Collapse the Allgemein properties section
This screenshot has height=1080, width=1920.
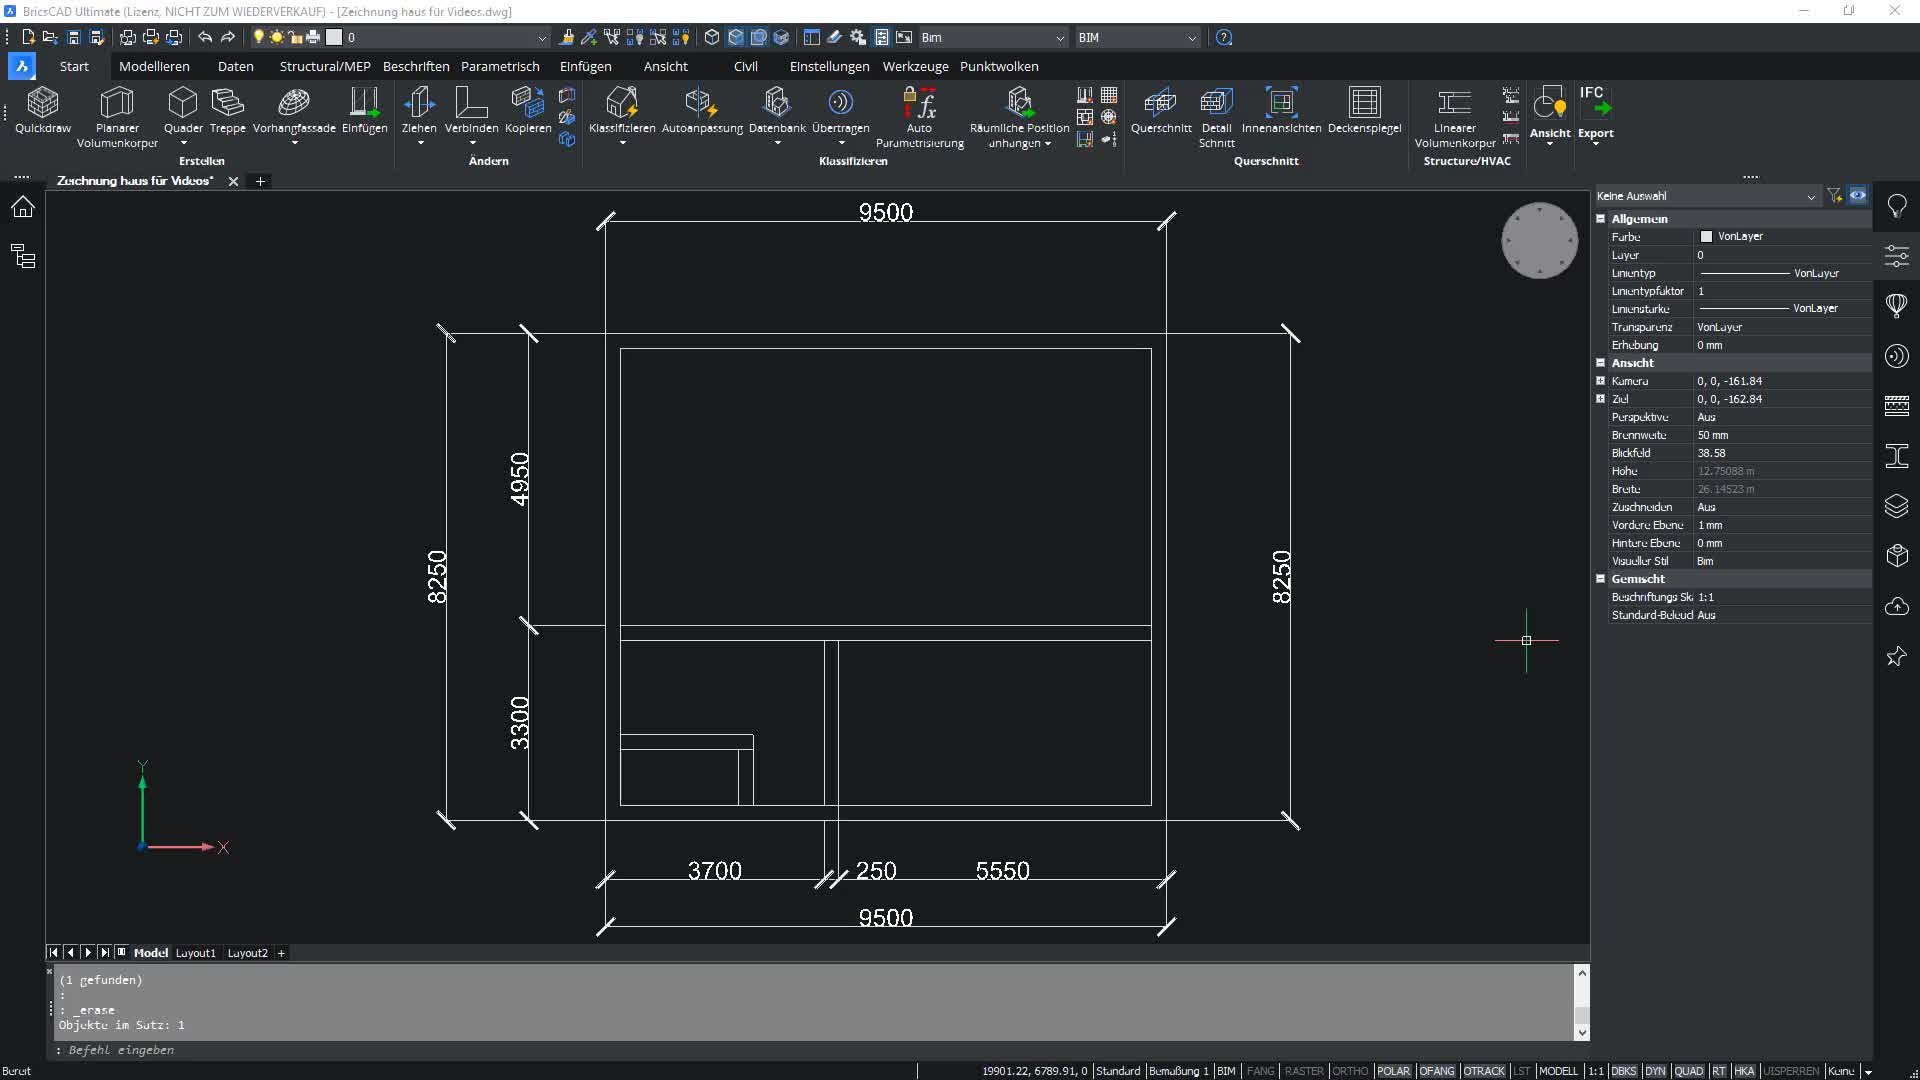[1600, 219]
